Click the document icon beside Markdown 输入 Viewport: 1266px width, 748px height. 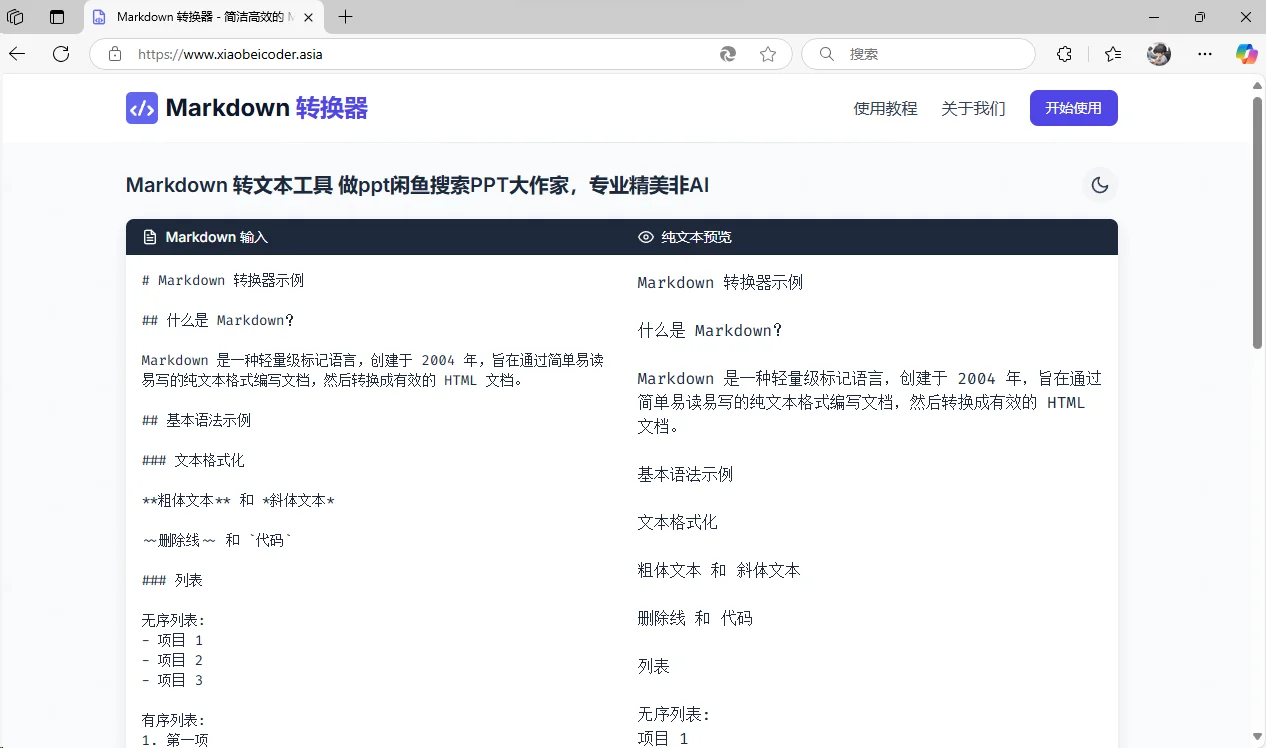click(148, 237)
